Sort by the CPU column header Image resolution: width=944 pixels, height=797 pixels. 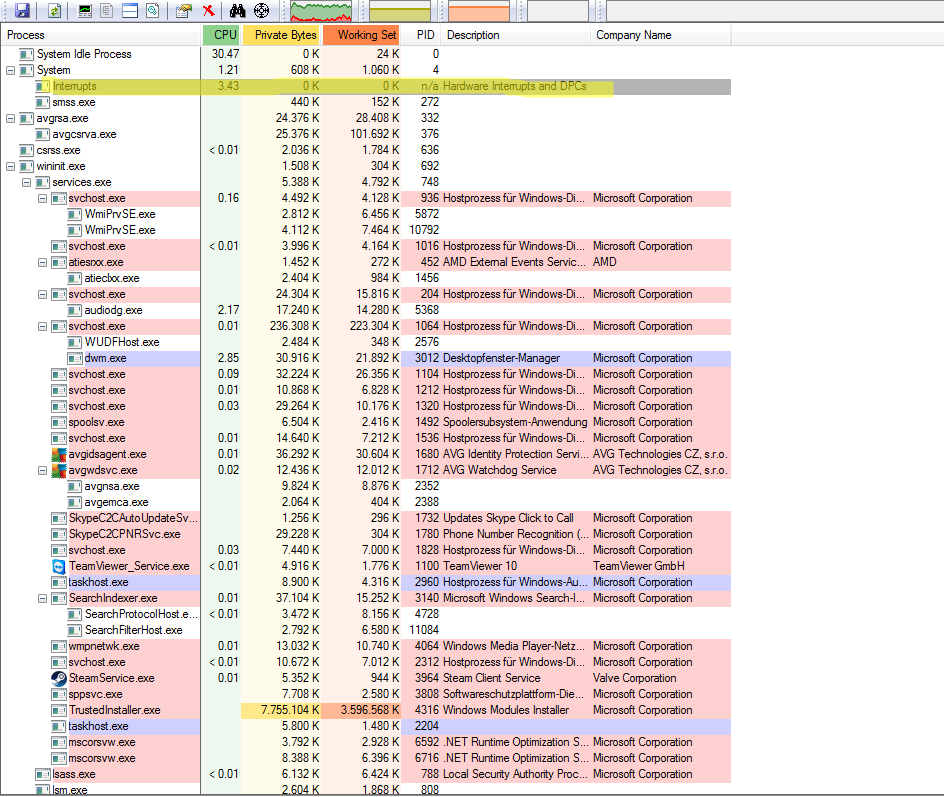(221, 35)
